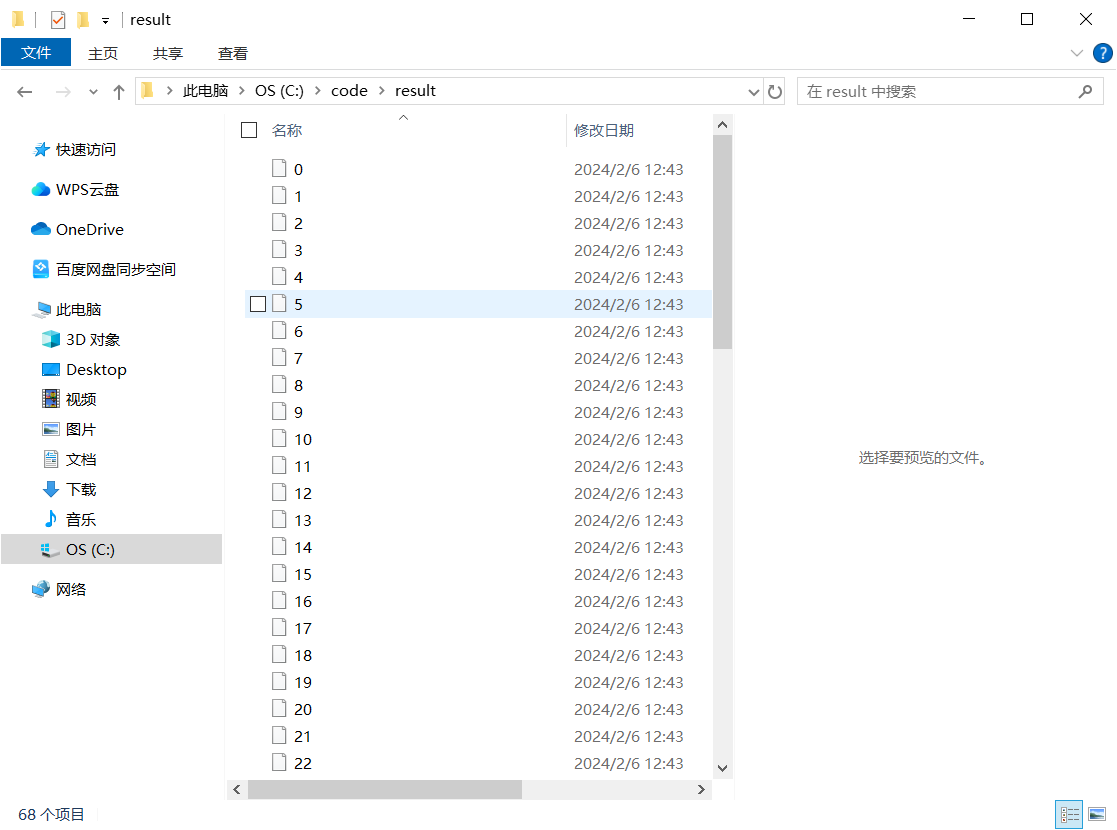
Task: Go forward with the right arrow button
Action: click(x=63, y=92)
